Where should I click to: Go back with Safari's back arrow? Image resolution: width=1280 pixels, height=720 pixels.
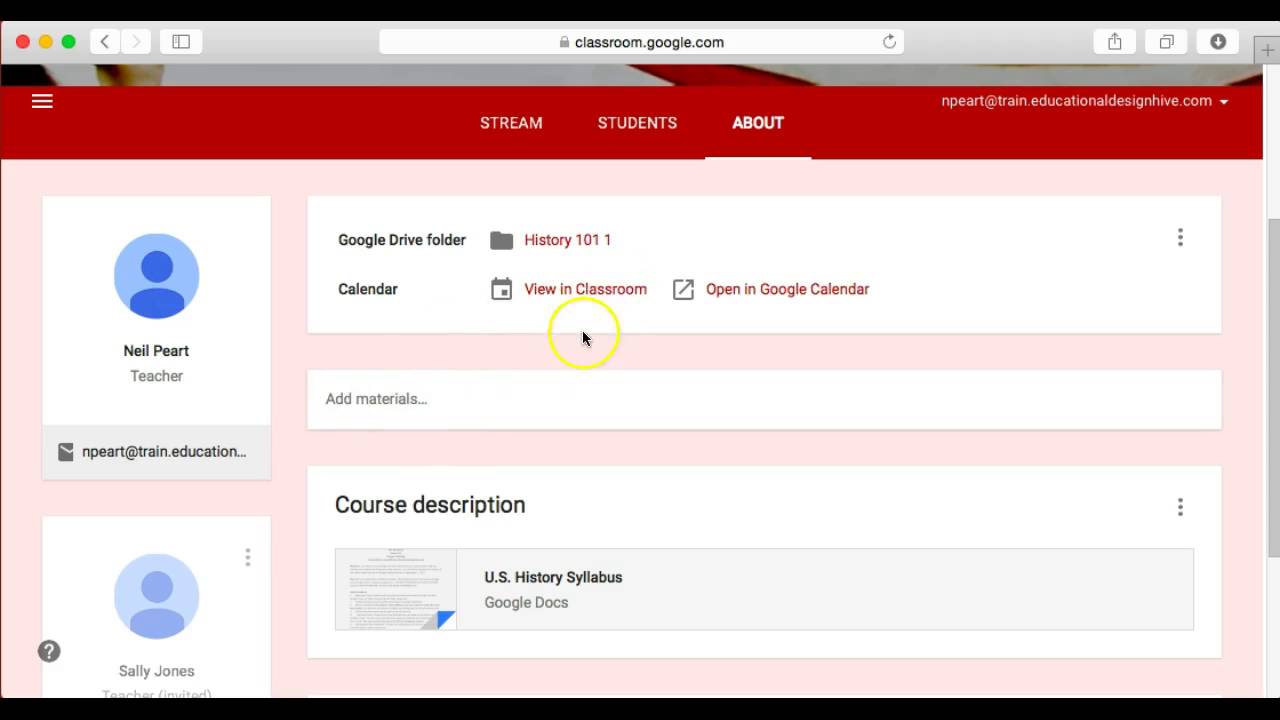pos(105,42)
